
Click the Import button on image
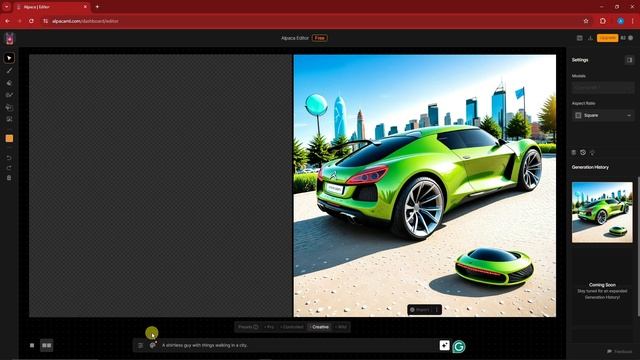click(x=420, y=310)
